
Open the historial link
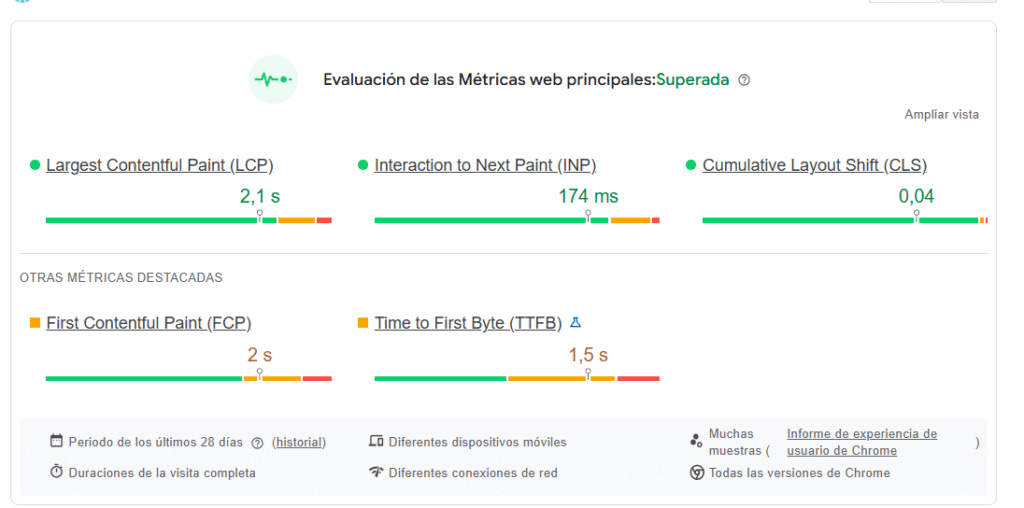(x=298, y=442)
